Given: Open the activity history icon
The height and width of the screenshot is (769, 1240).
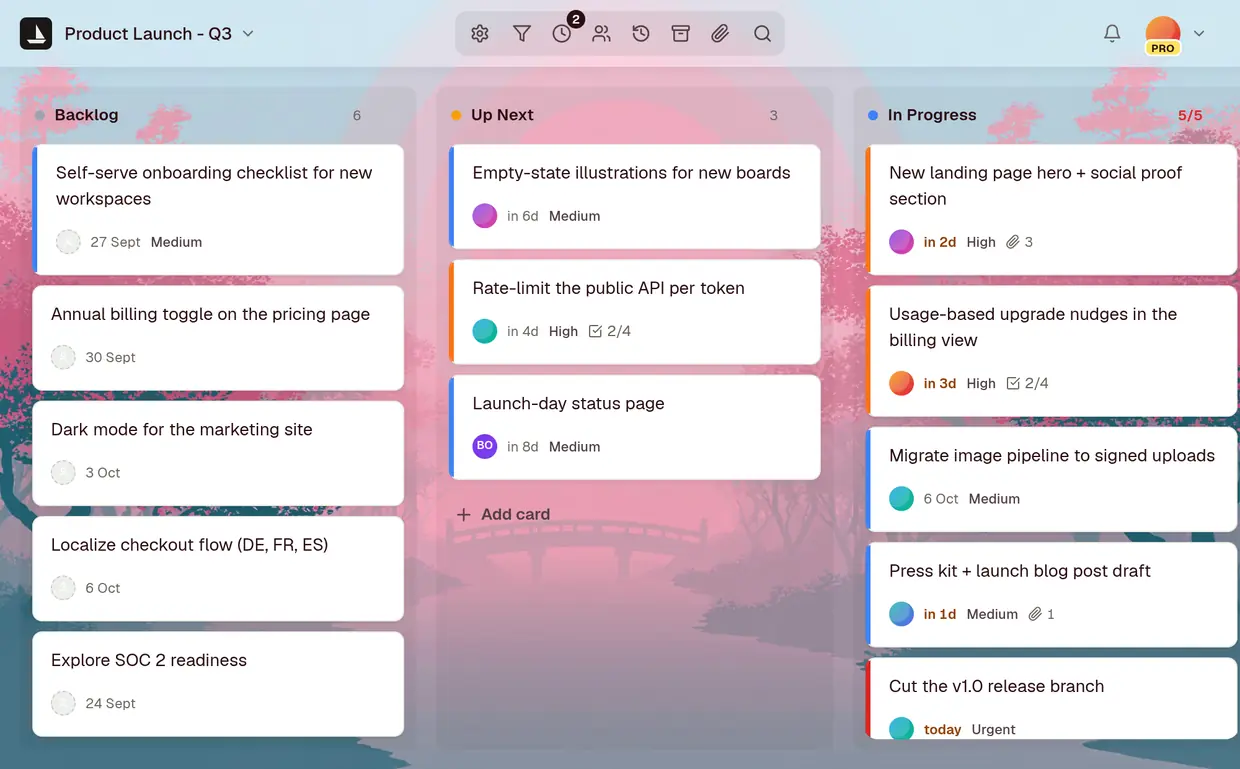Looking at the screenshot, I should point(641,34).
